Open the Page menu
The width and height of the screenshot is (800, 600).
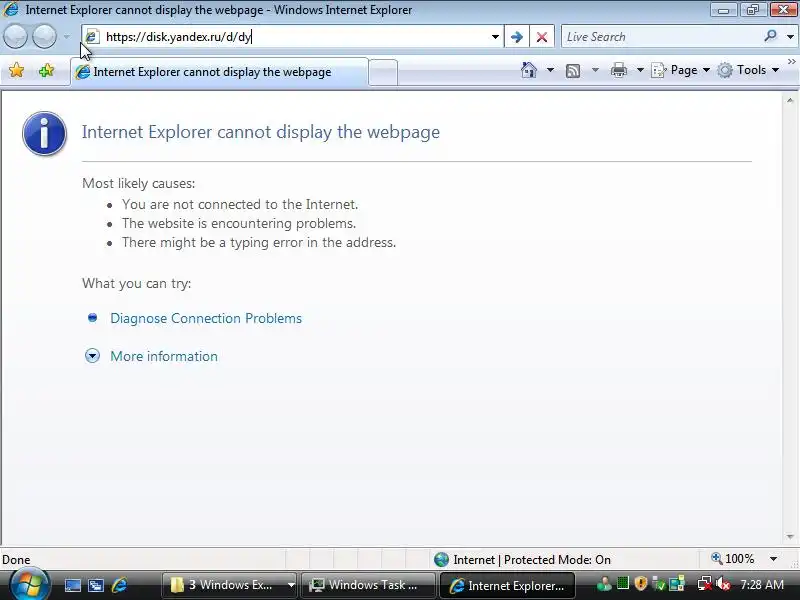681,70
